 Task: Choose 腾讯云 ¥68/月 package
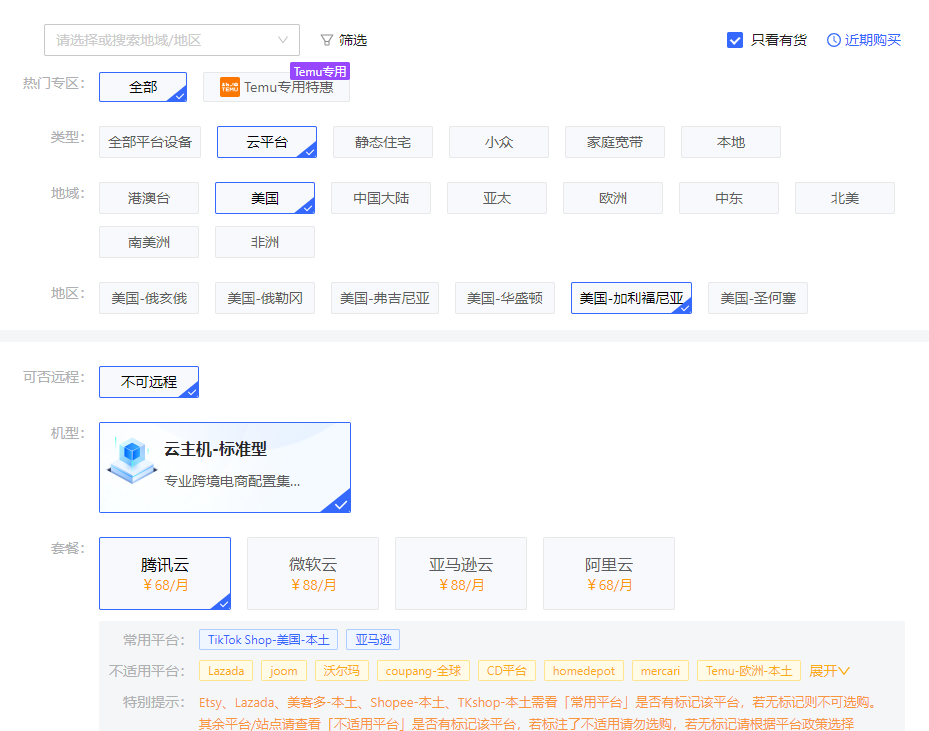165,573
